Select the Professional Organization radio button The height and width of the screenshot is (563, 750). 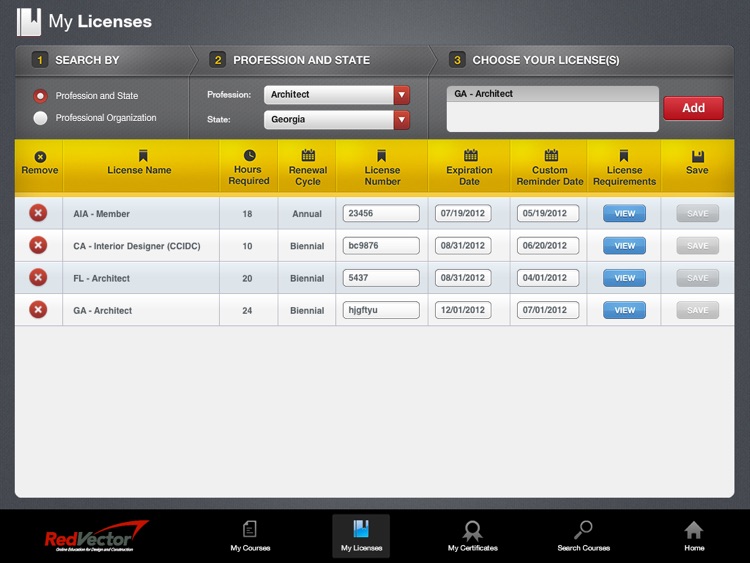[40, 118]
